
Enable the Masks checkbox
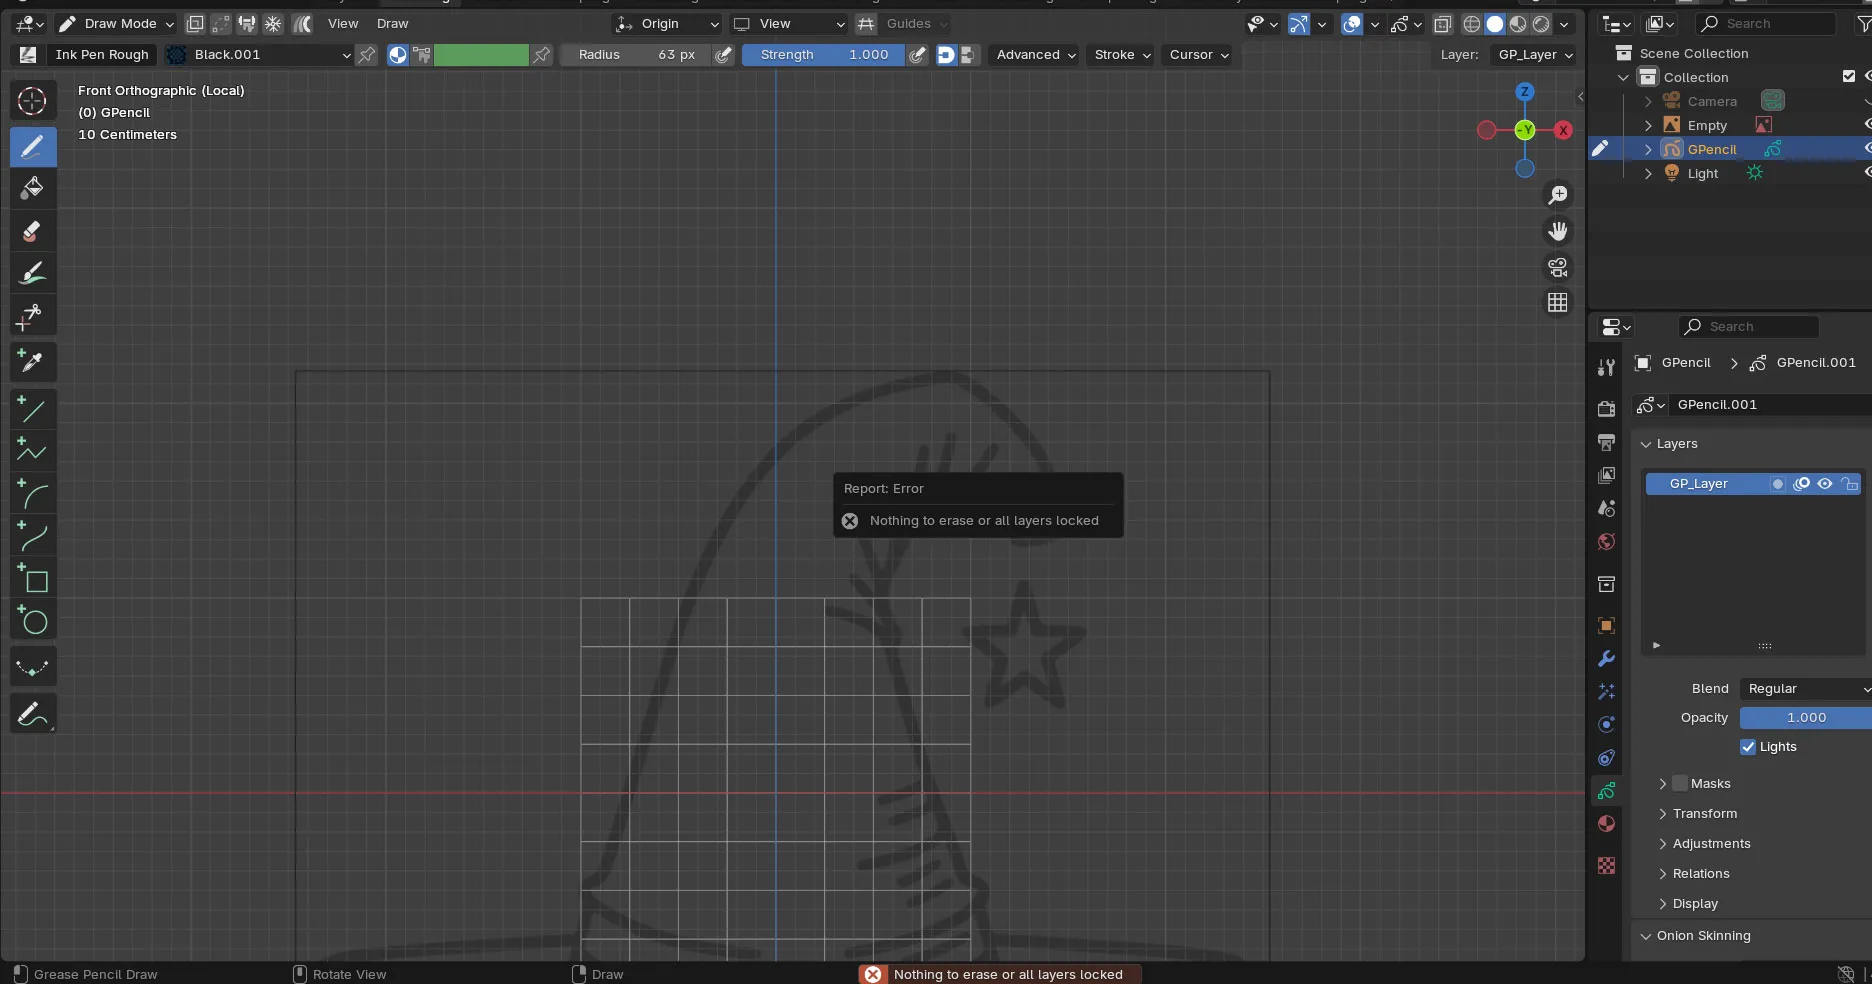1680,783
